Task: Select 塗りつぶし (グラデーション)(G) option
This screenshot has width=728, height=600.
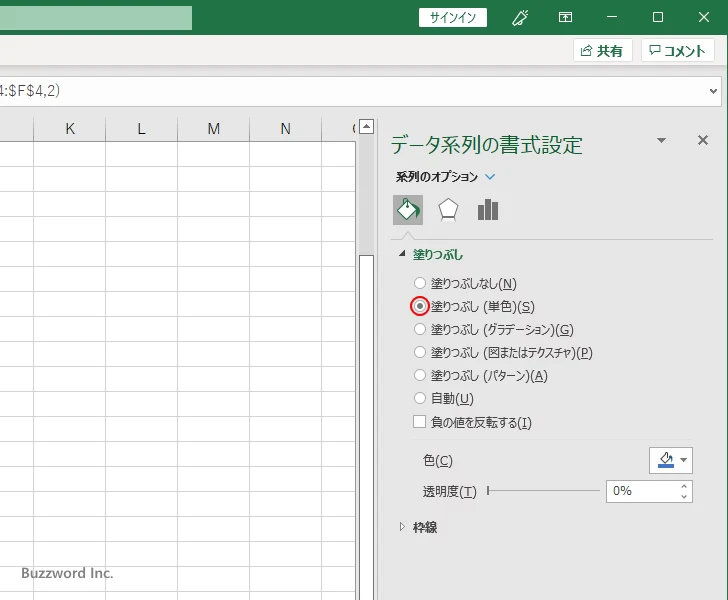Action: click(420, 329)
